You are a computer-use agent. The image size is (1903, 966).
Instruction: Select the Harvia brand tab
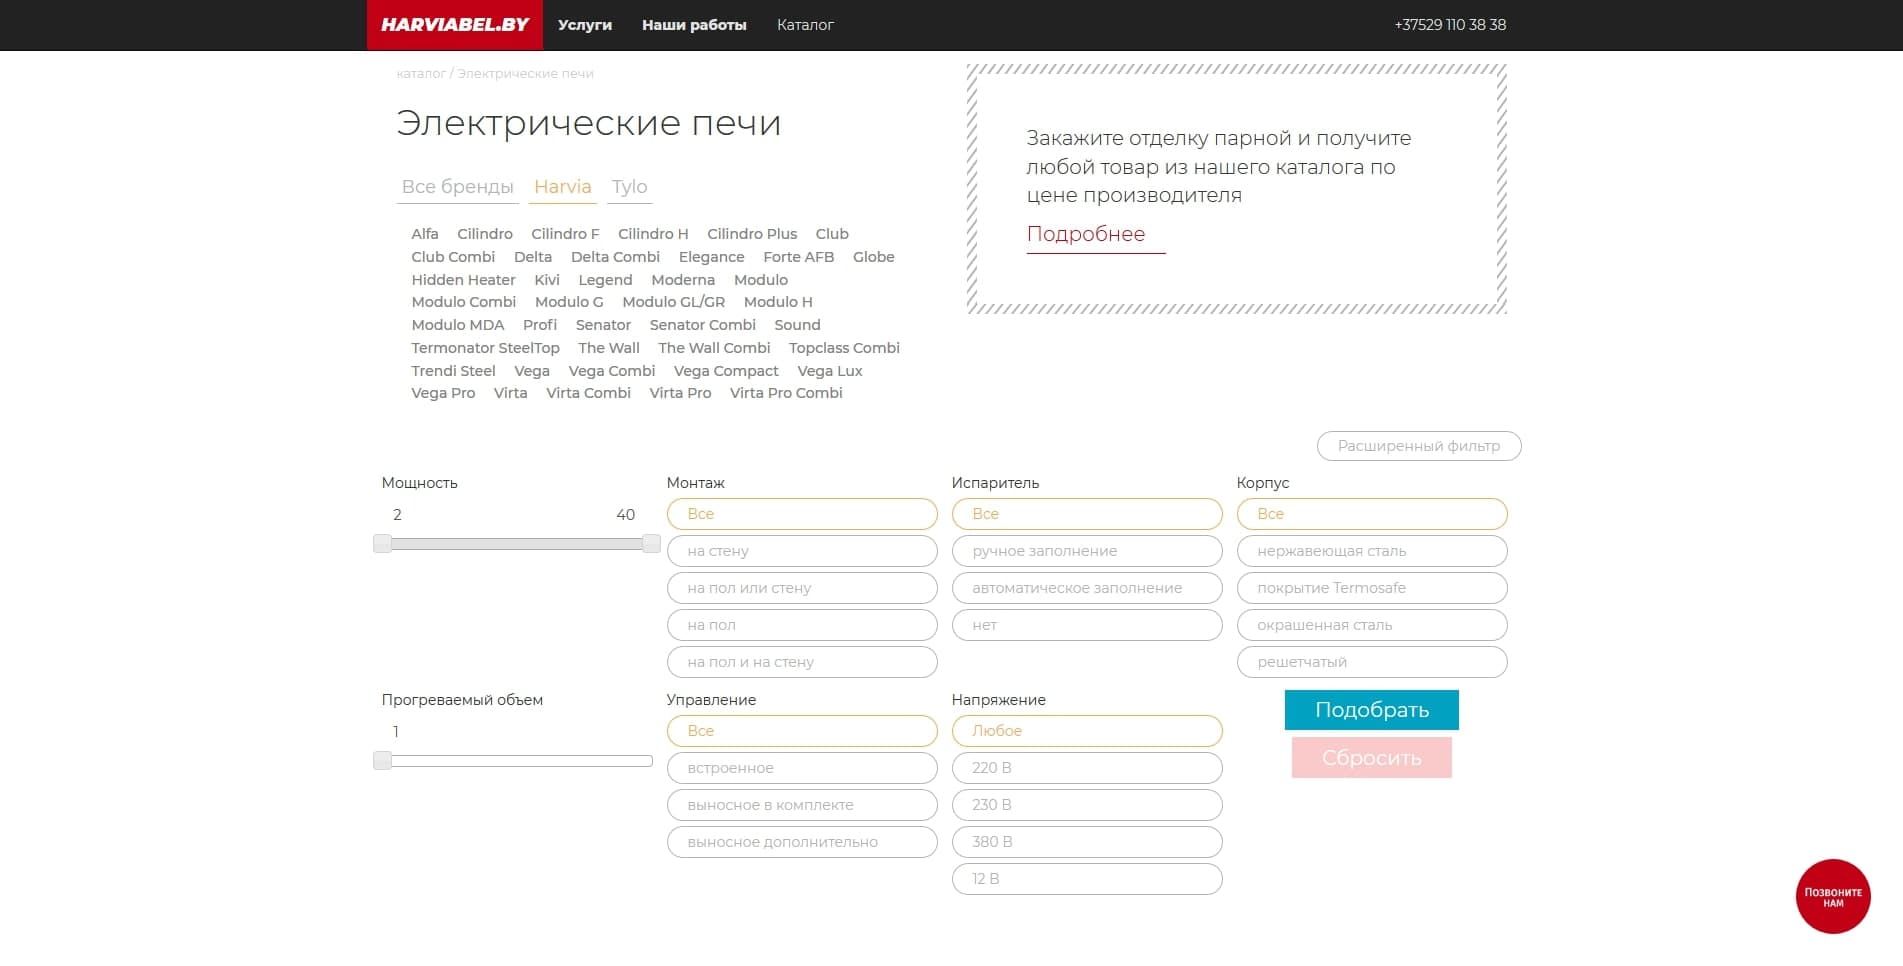point(563,187)
